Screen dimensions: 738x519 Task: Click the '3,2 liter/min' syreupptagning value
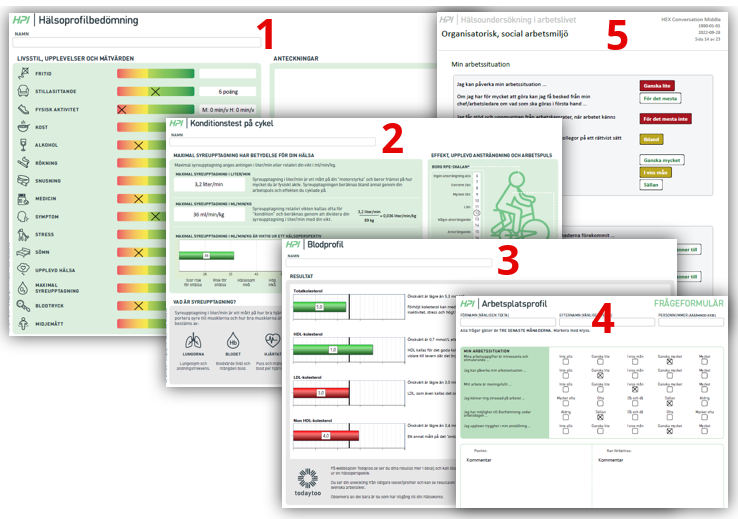209,184
